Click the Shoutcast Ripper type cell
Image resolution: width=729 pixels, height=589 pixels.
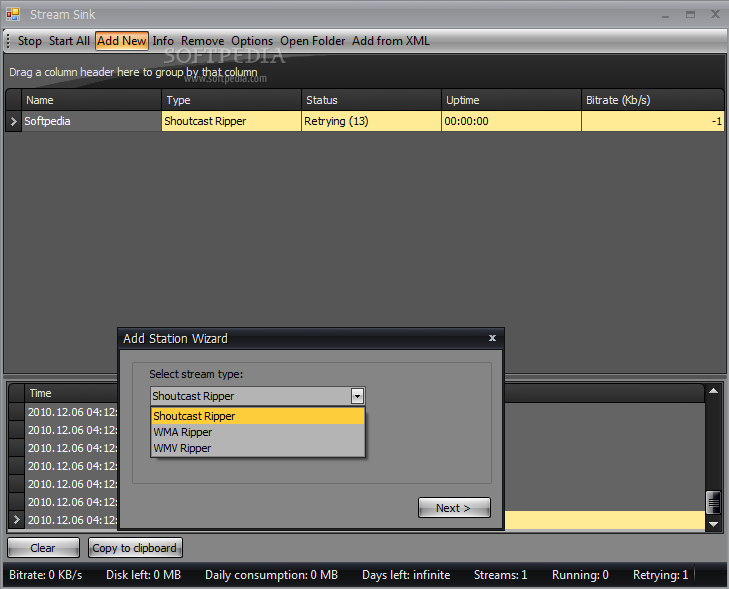coord(232,121)
